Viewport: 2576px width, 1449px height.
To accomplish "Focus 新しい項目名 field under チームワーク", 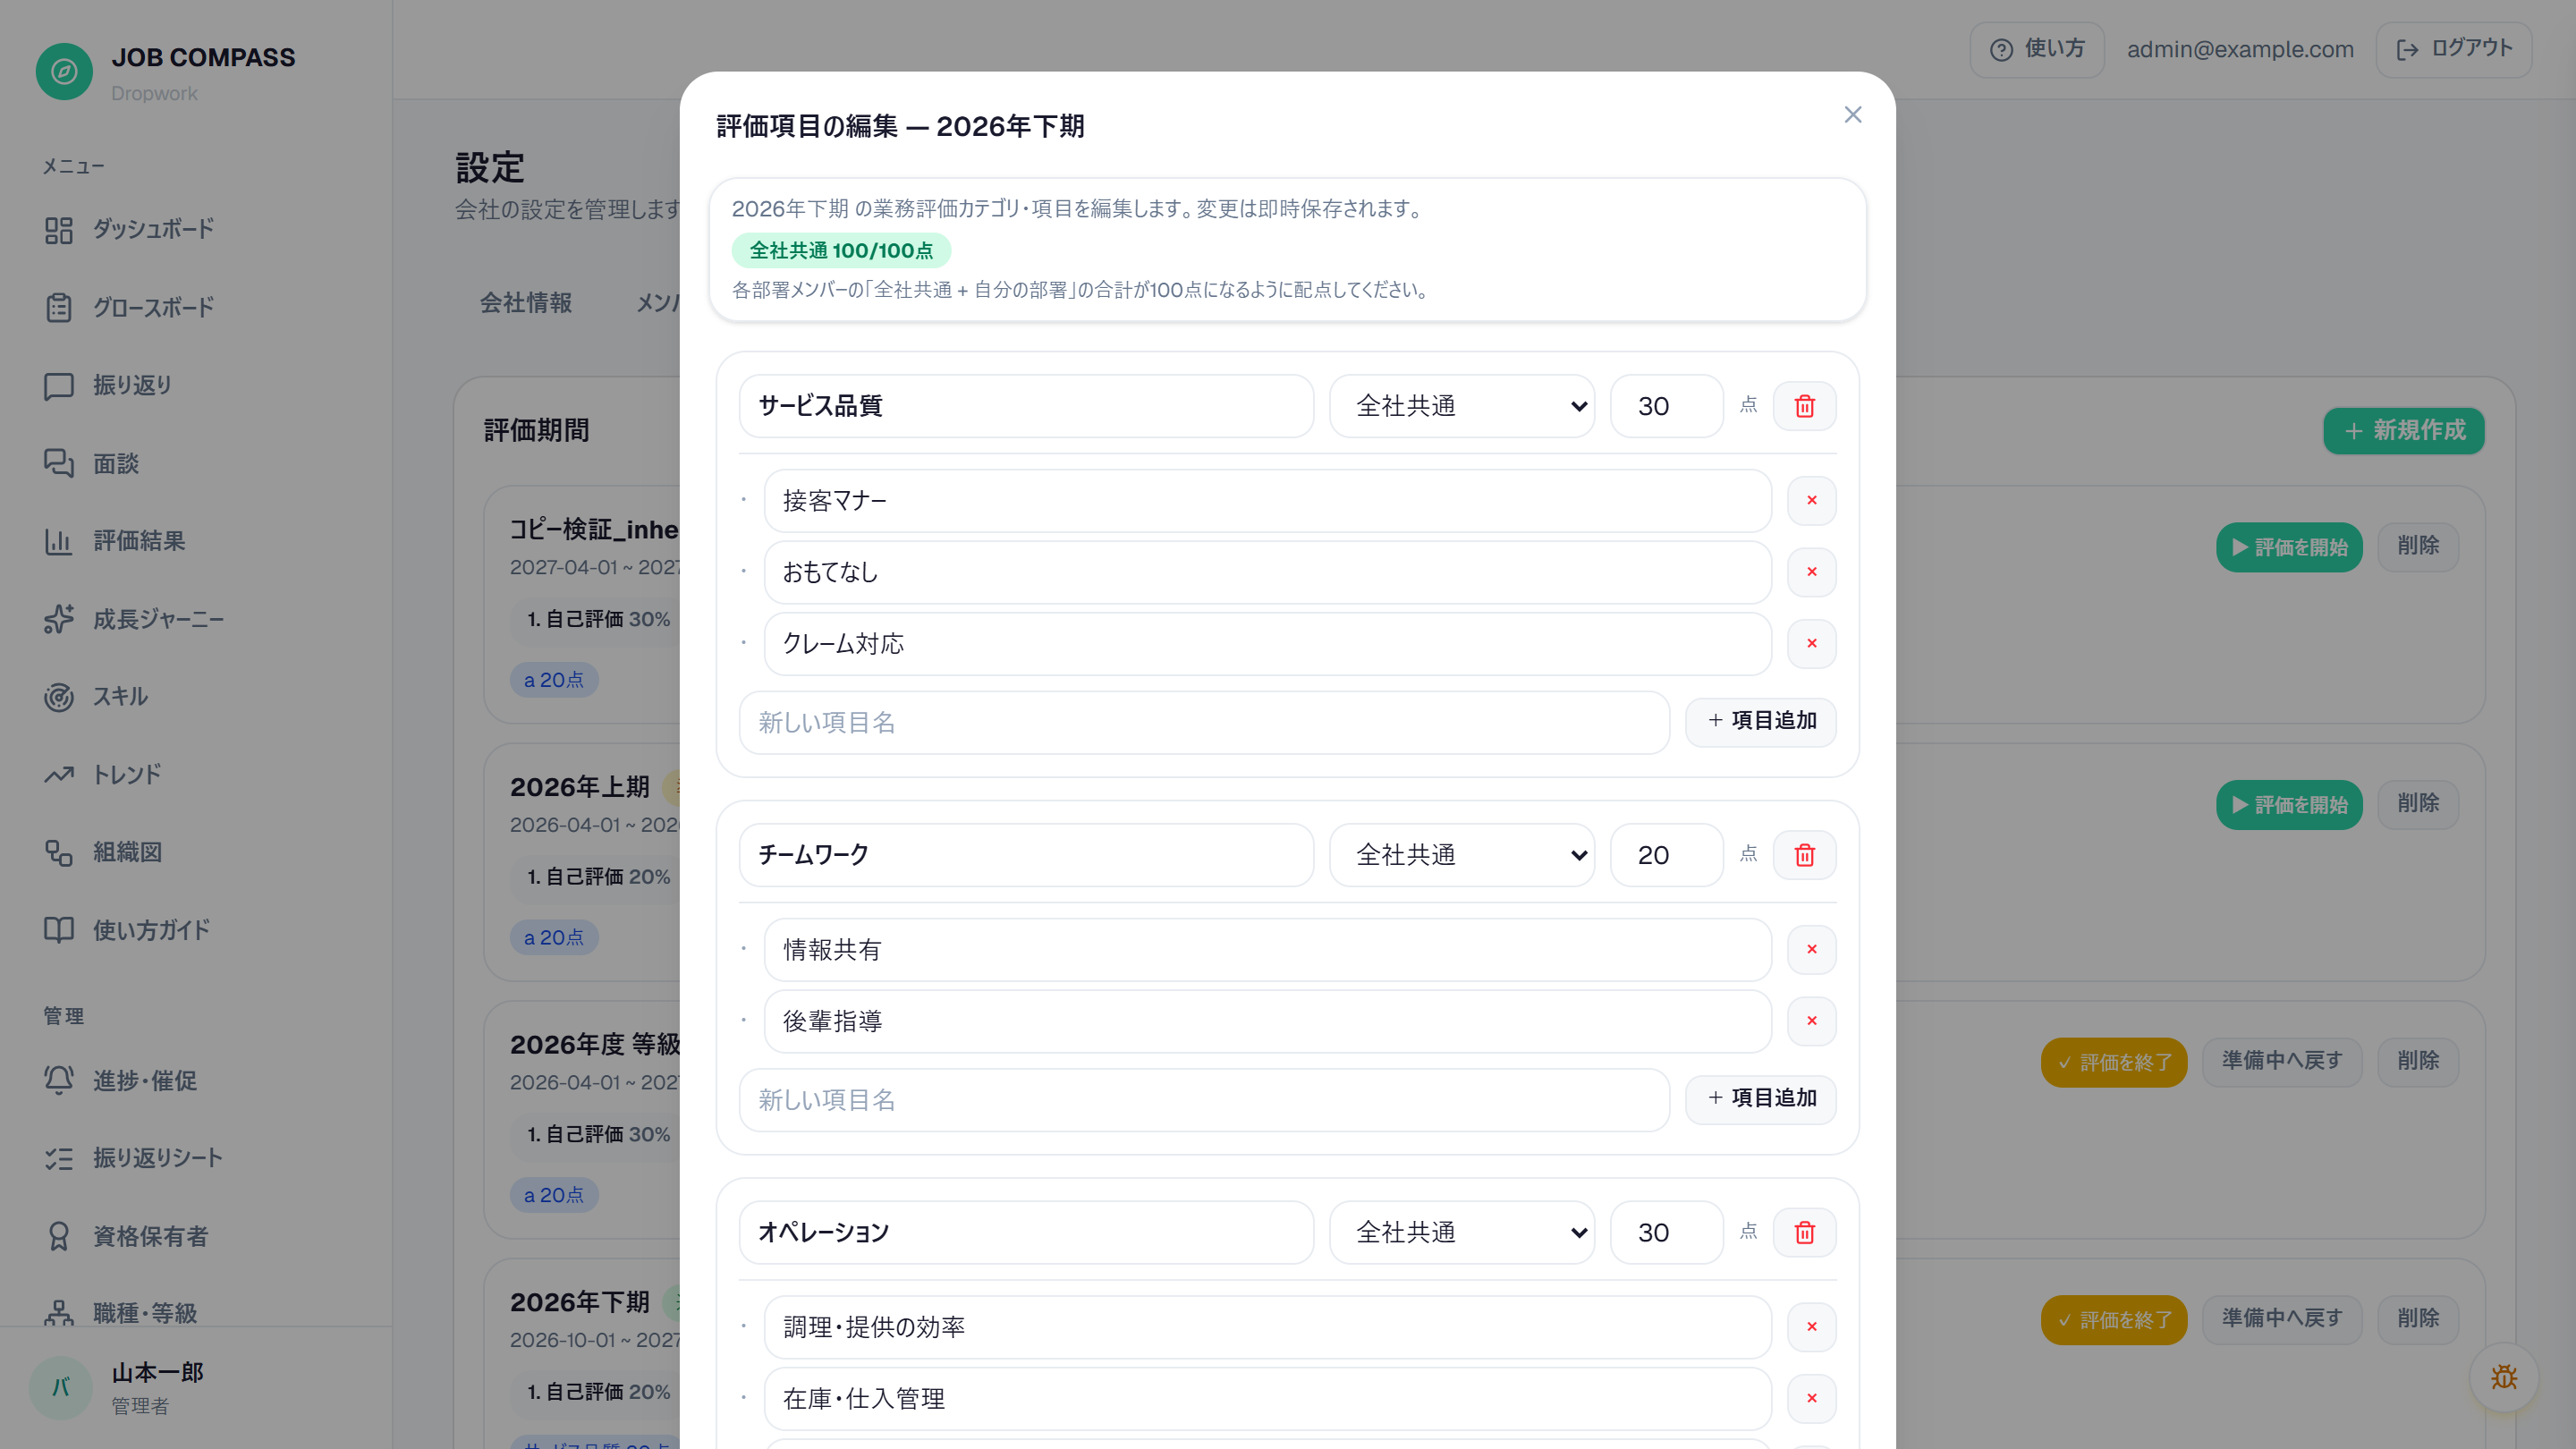I will click(1204, 1100).
